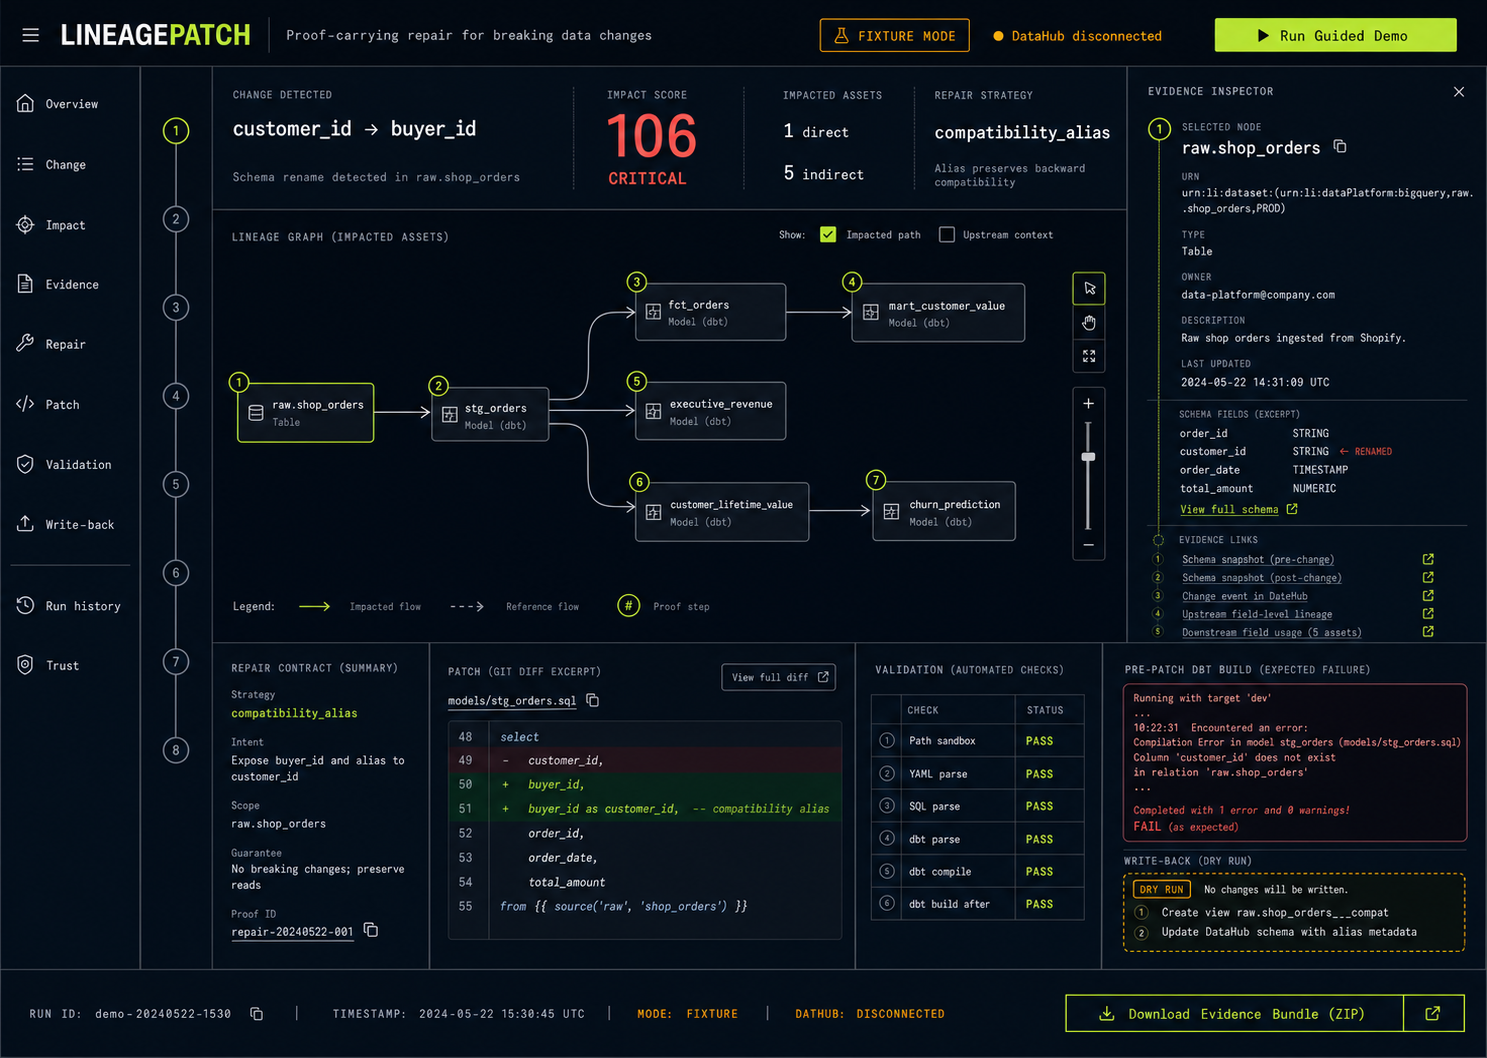Click the Path sandbox validation row
Screen dimensions: 1487x1058
[977, 741]
